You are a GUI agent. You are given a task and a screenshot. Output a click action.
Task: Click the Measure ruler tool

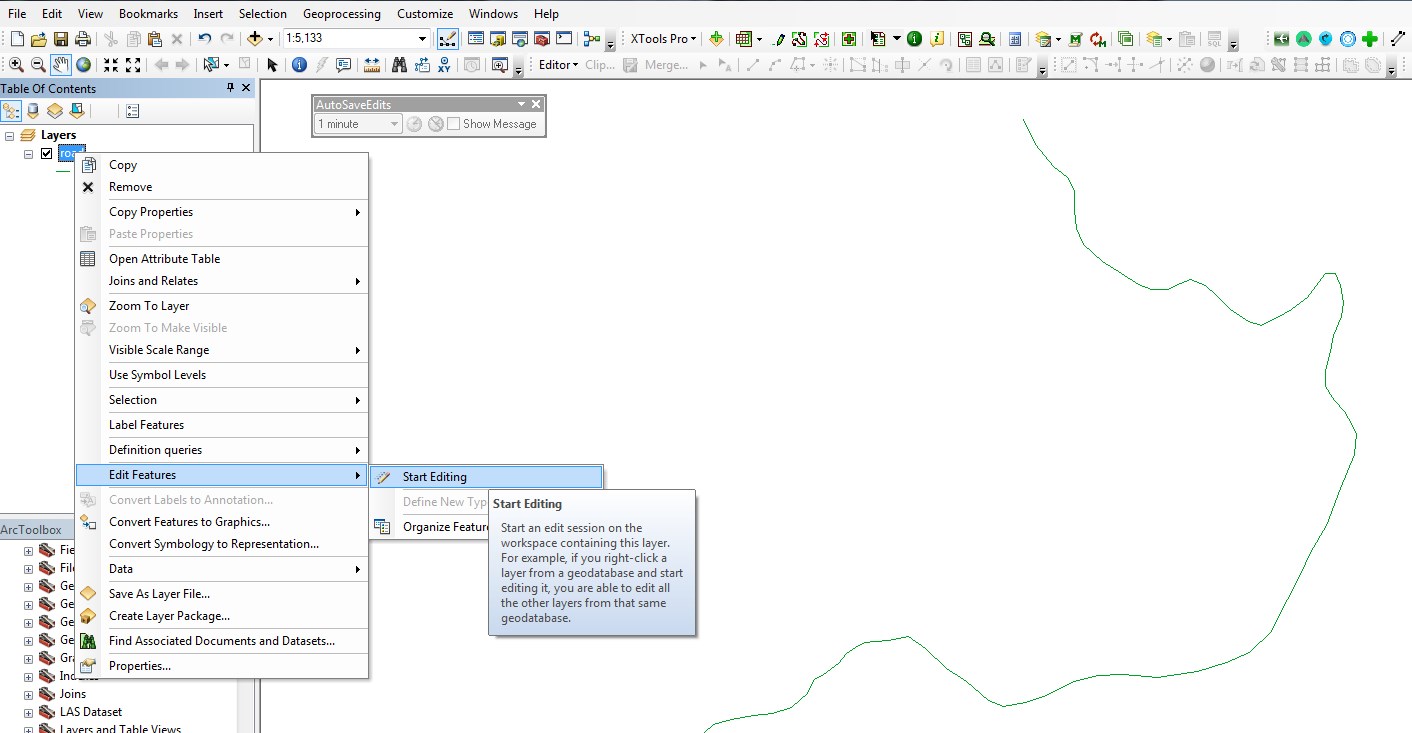(372, 65)
